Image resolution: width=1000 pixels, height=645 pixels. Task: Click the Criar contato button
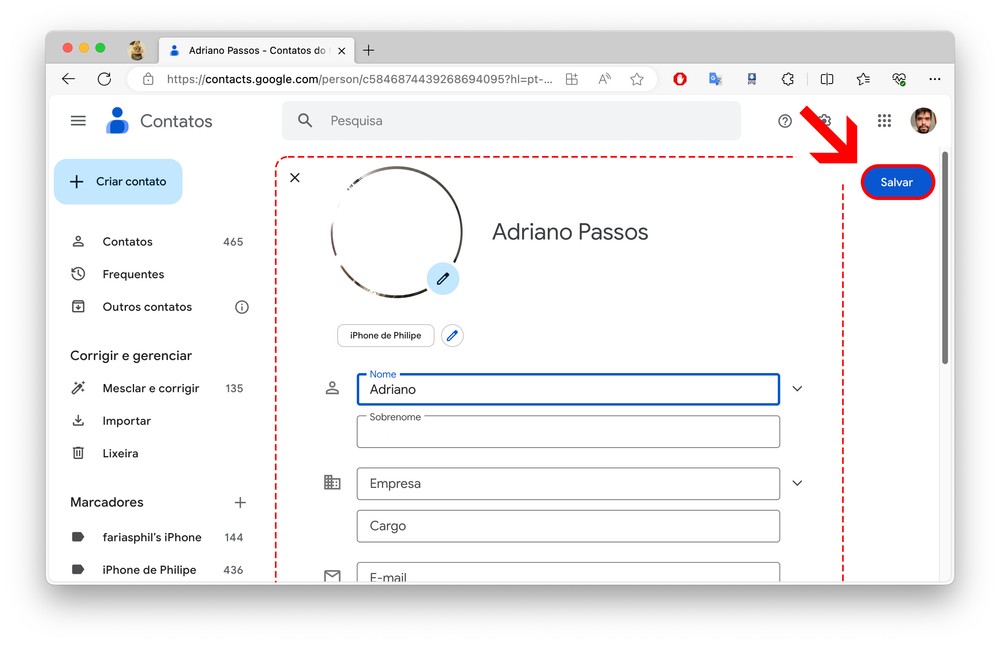tap(118, 182)
